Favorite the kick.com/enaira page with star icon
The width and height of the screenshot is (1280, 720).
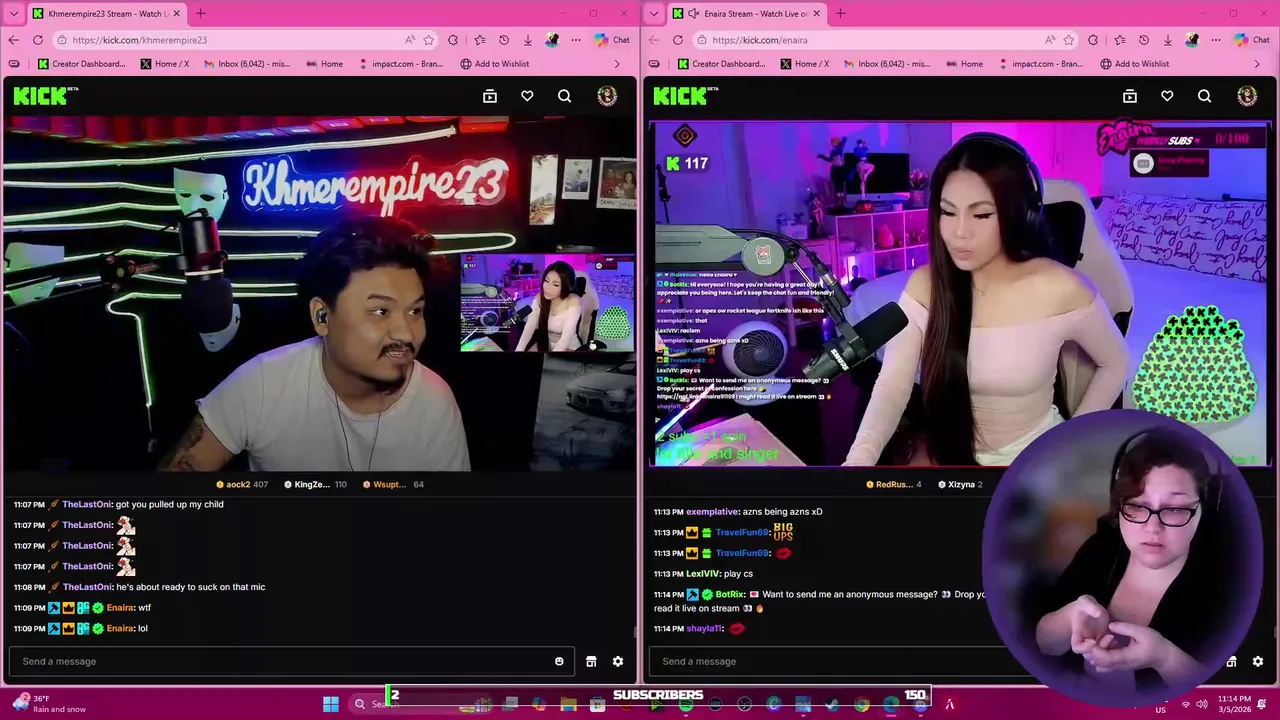[1069, 40]
